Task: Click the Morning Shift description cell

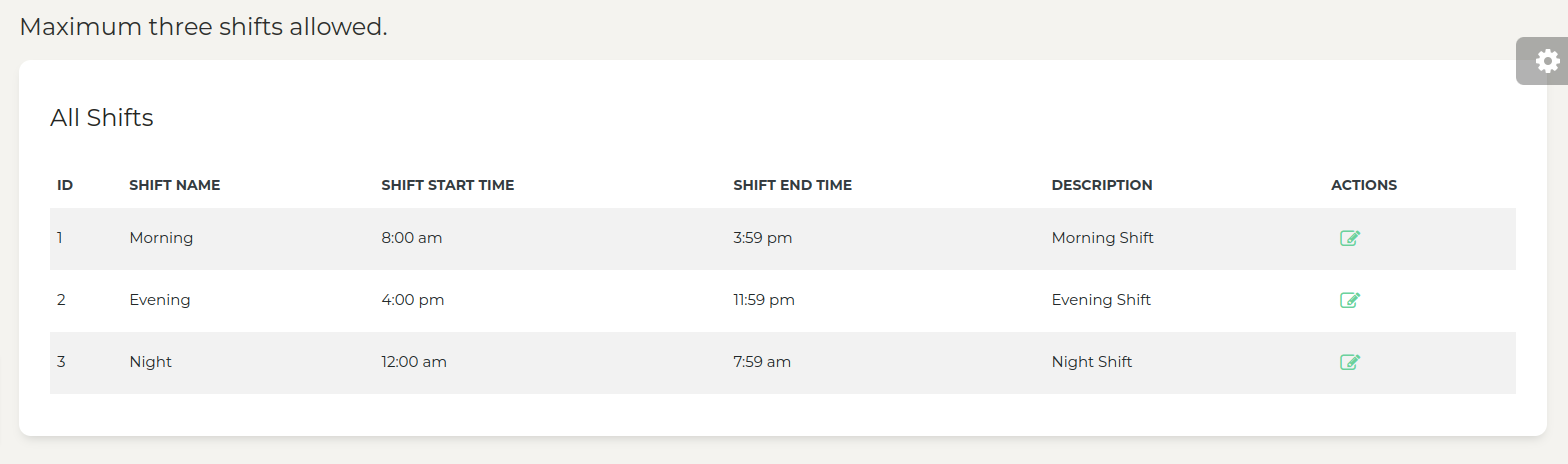Action: [x=1103, y=238]
